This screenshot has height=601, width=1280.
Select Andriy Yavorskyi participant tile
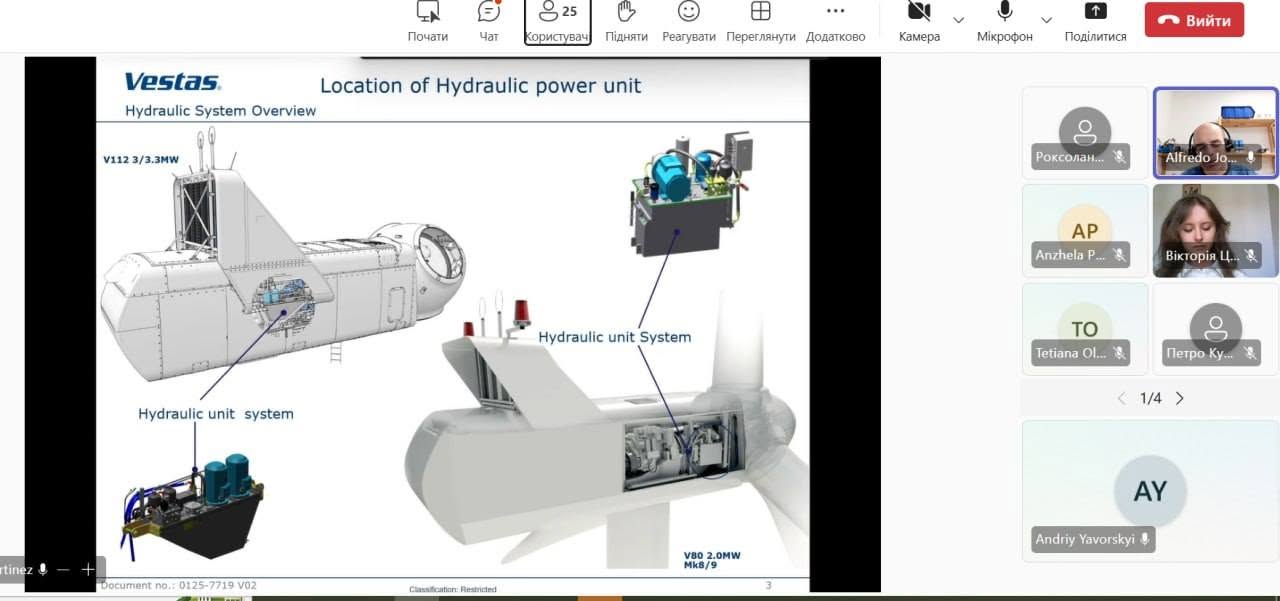[x=1150, y=491]
